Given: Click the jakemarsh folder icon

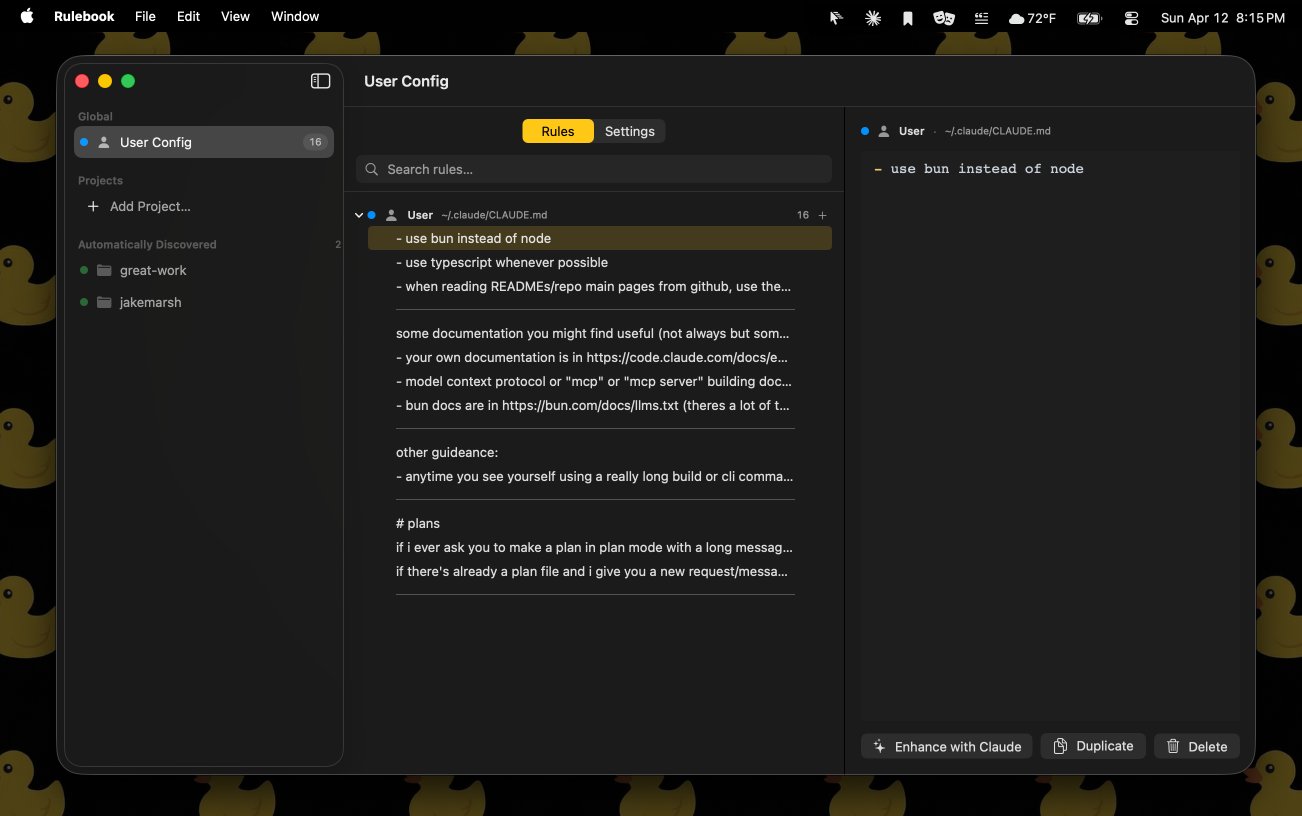Looking at the screenshot, I should click(104, 302).
